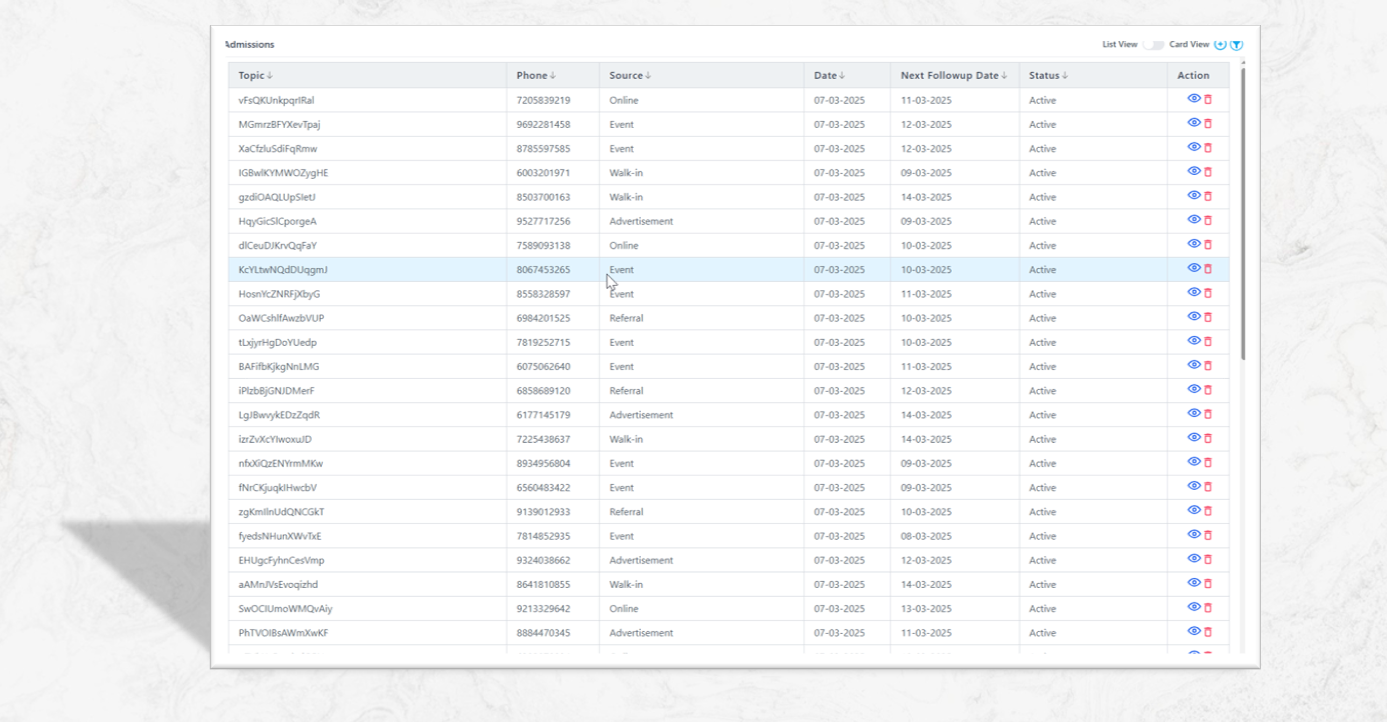Click delete icon for phone 8503700163

pyautogui.click(x=1208, y=197)
